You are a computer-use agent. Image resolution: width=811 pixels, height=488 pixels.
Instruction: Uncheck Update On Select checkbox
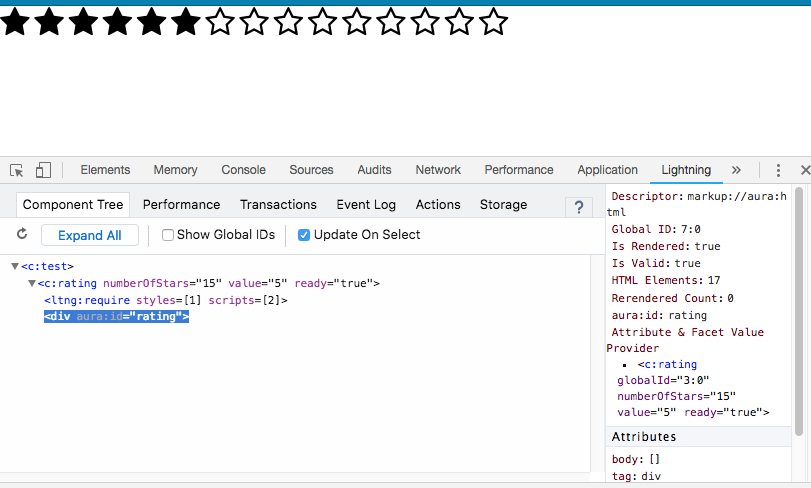tap(304, 235)
